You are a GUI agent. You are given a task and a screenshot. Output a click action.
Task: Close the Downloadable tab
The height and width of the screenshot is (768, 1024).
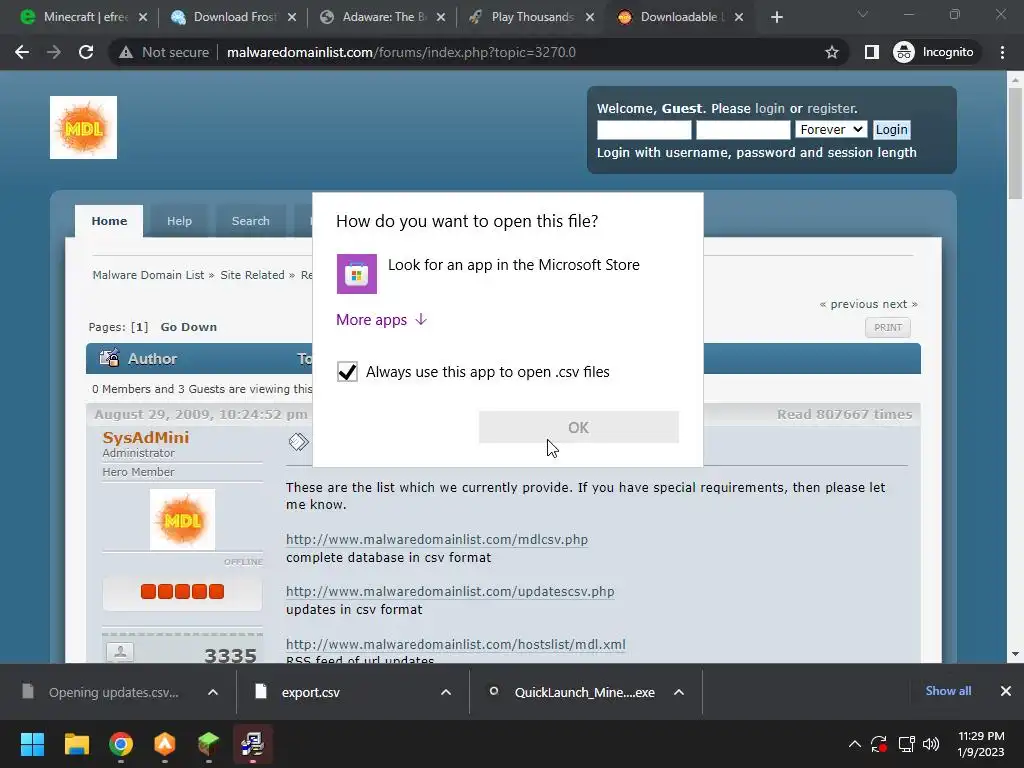(x=739, y=18)
